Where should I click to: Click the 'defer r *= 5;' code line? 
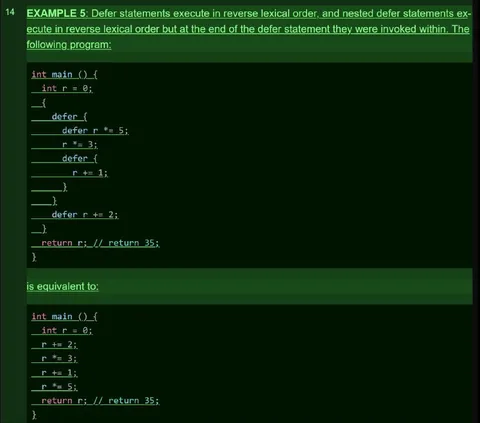95,130
